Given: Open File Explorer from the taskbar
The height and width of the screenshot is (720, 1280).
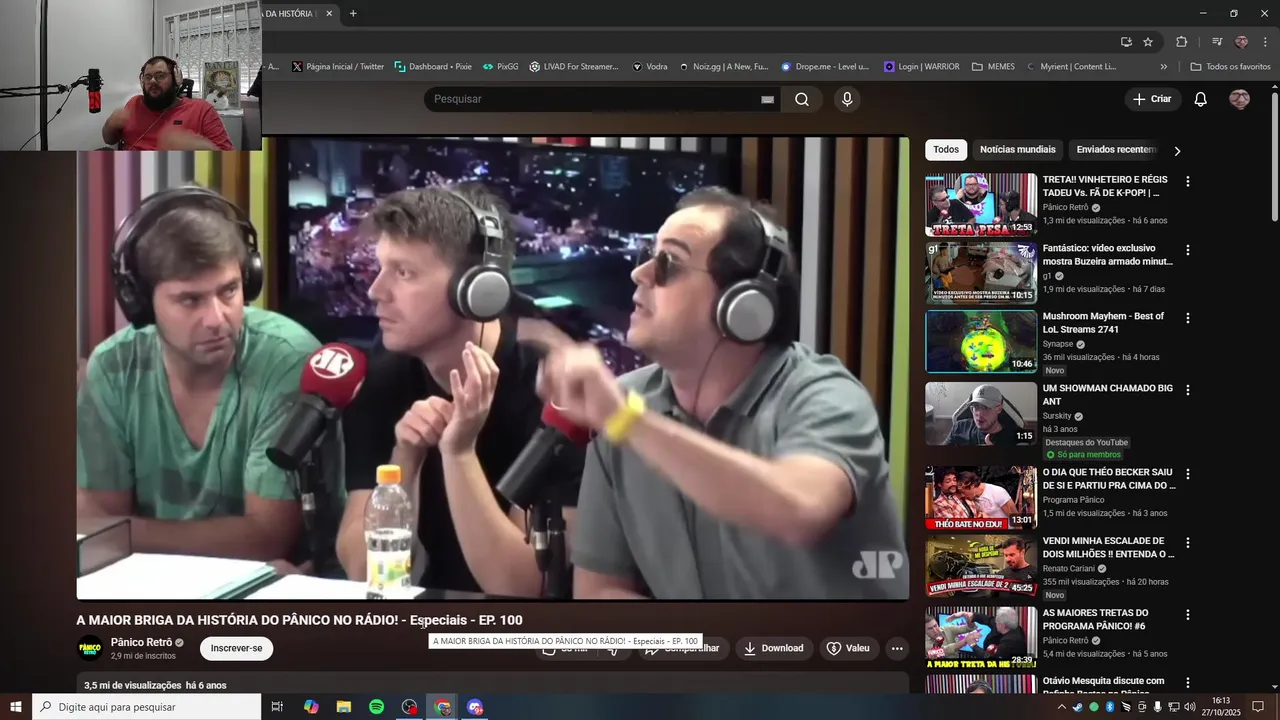Looking at the screenshot, I should [x=343, y=707].
